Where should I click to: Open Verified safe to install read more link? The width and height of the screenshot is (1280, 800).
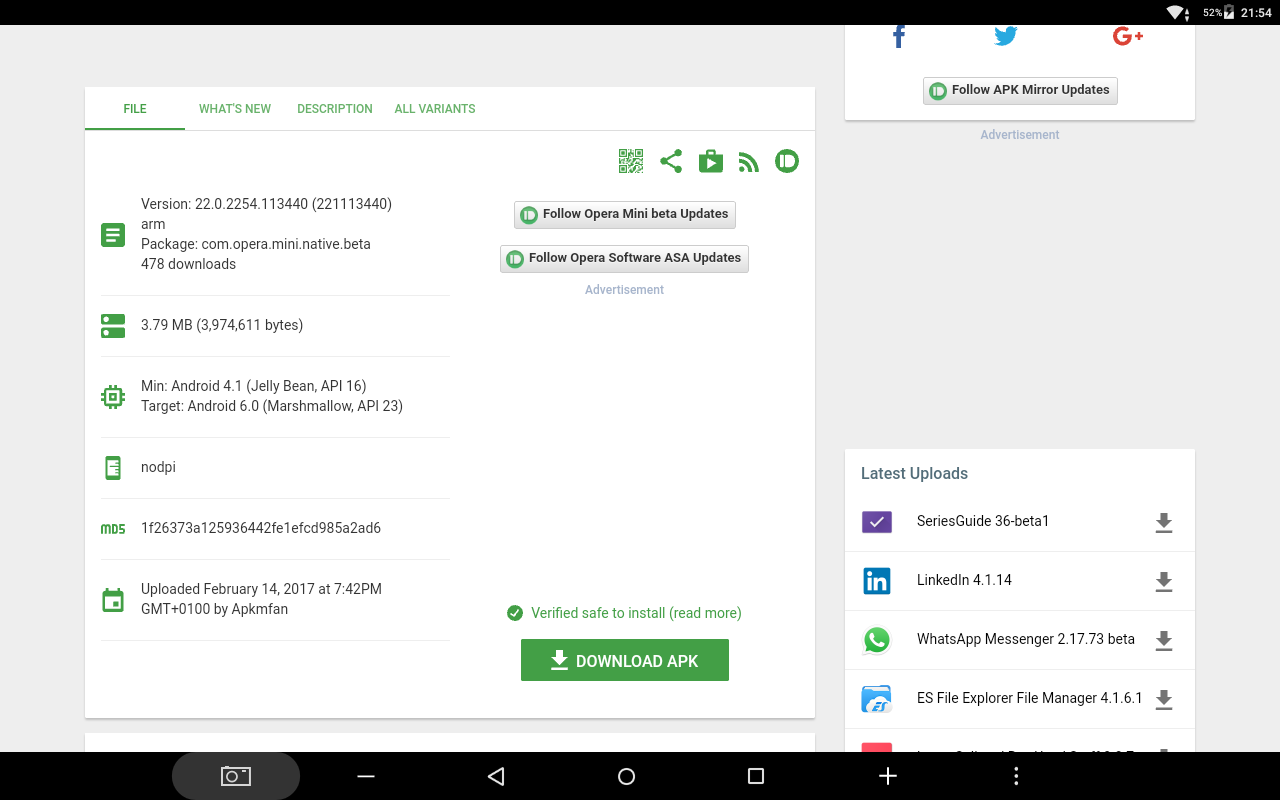[x=636, y=613]
